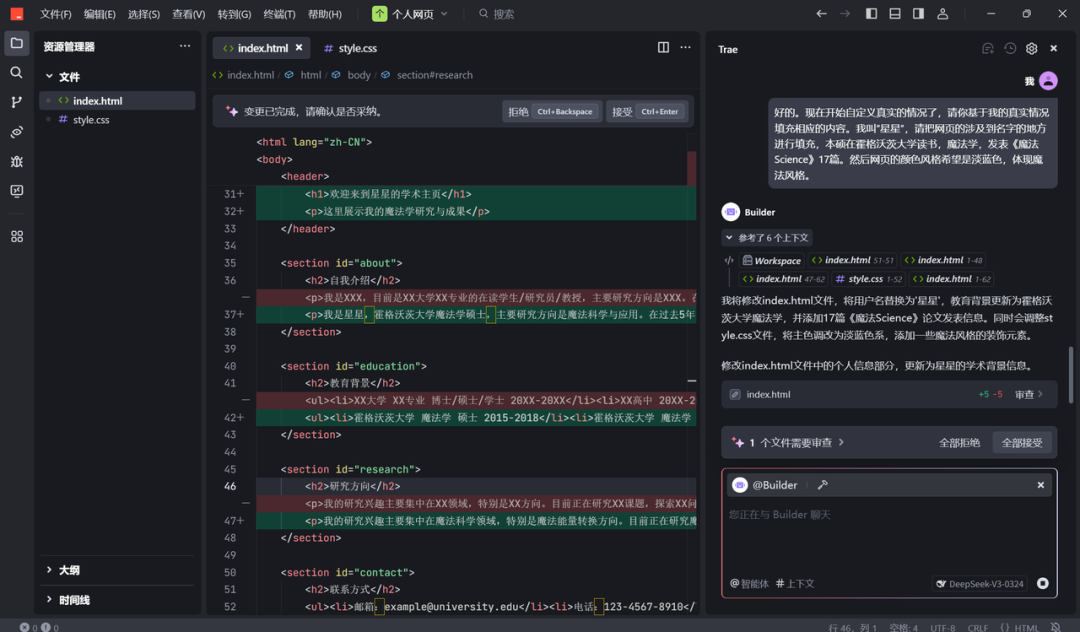Toggle the left primary sidebar layout
1080x632 pixels.
coord(872,14)
